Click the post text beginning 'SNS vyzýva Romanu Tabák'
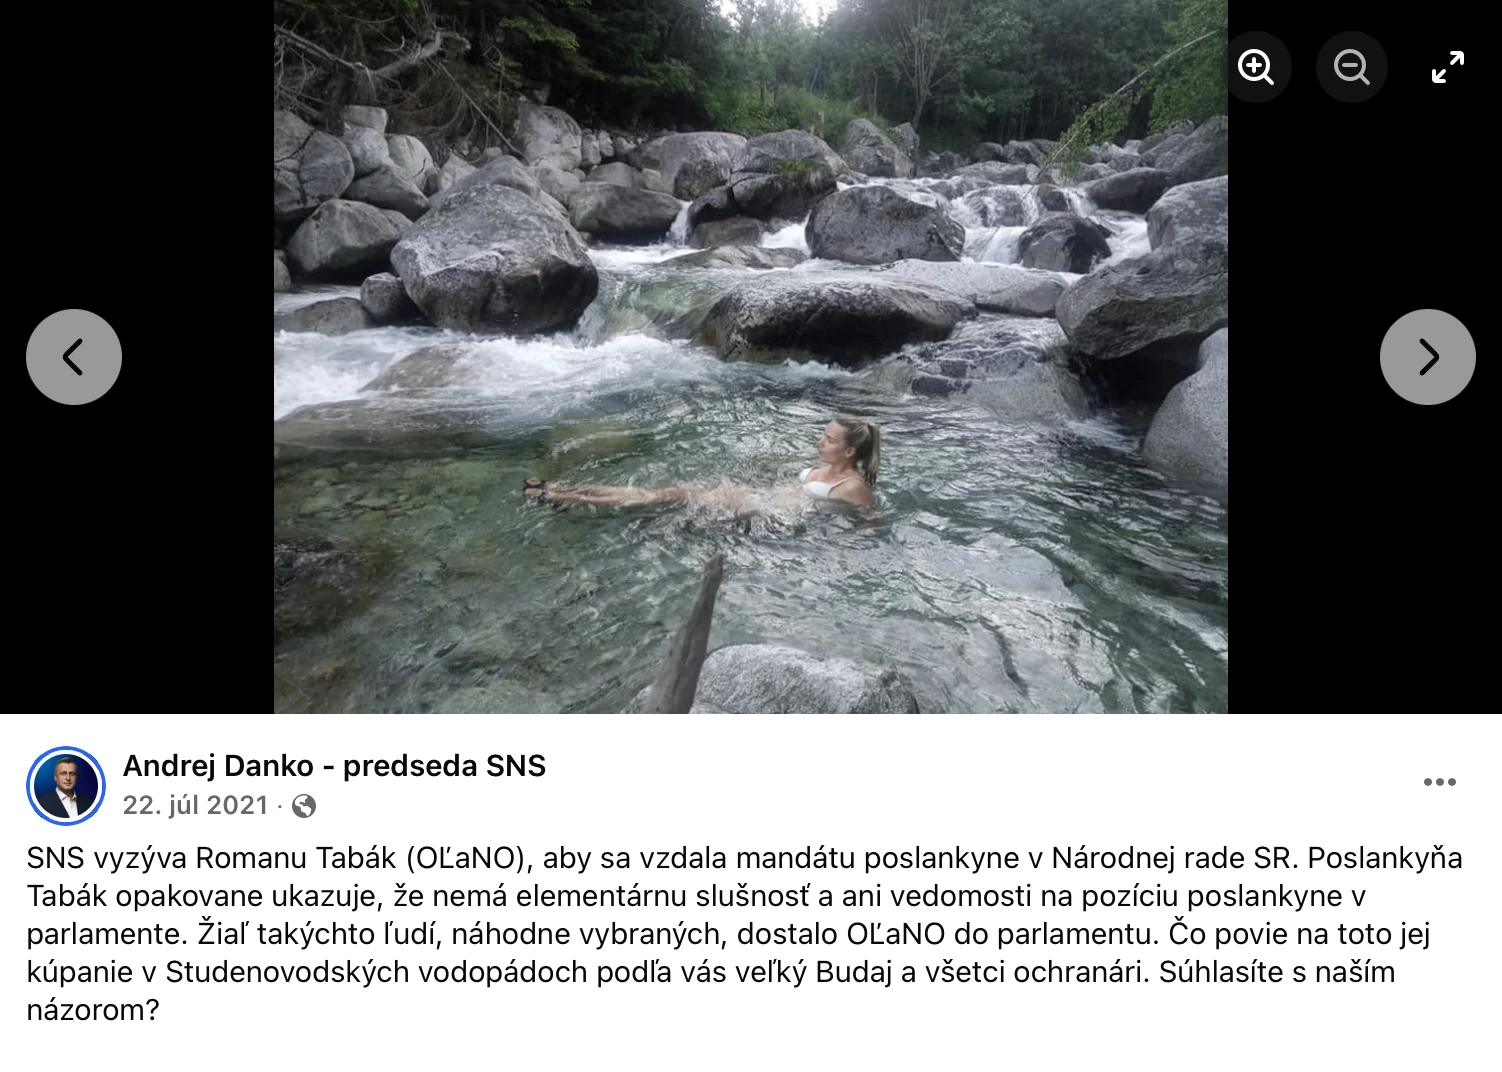This screenshot has width=1502, height=1072. (745, 934)
